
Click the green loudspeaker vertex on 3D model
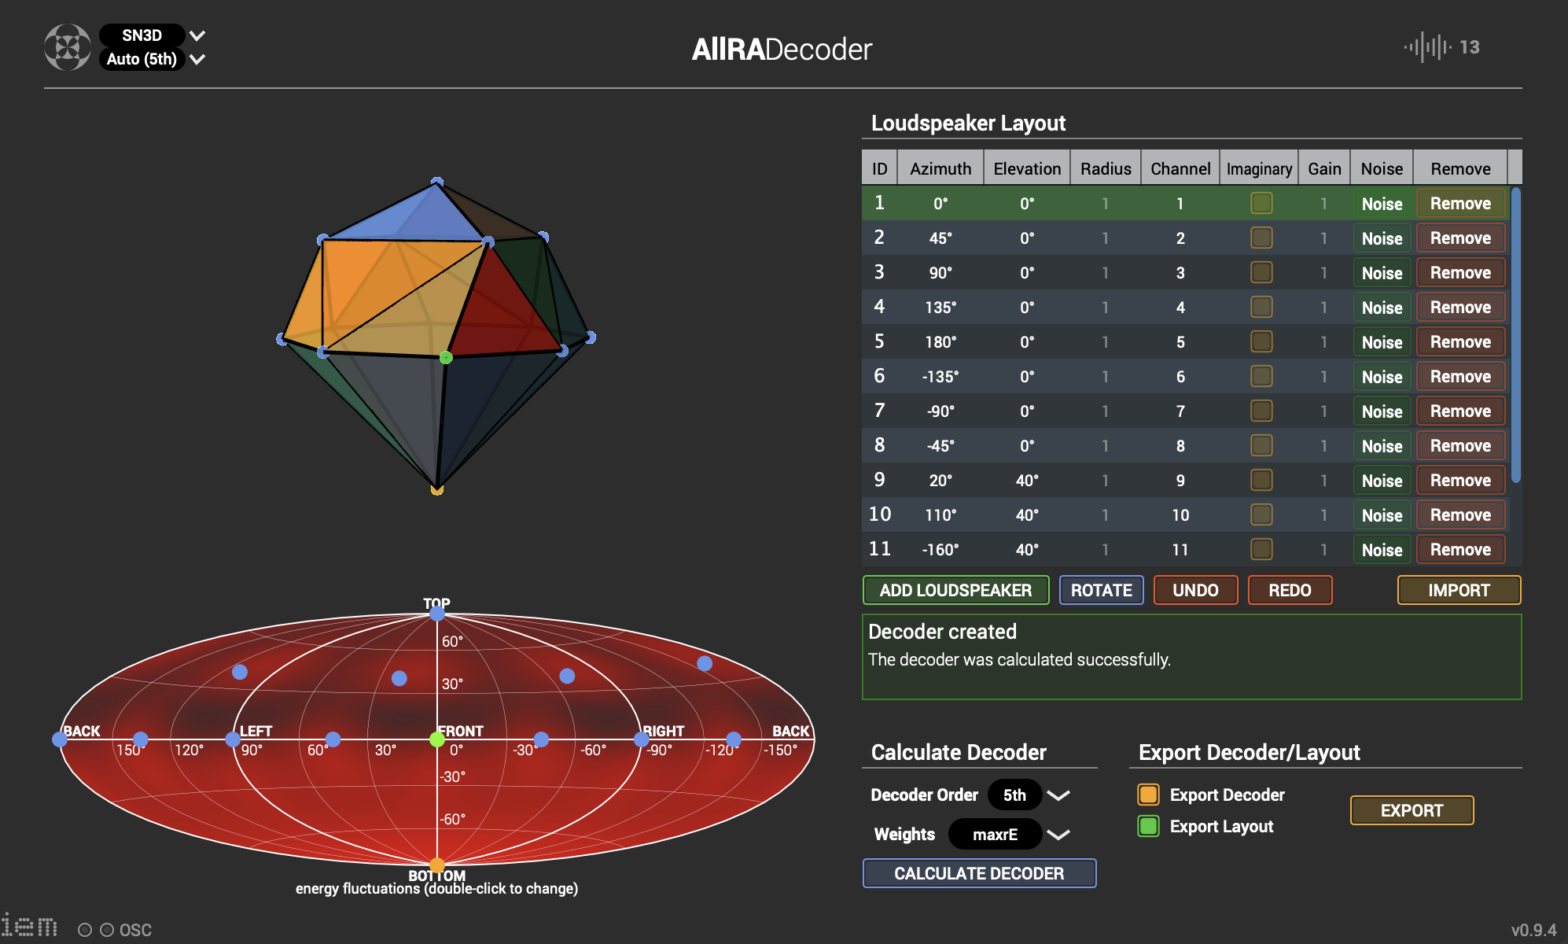(x=446, y=357)
